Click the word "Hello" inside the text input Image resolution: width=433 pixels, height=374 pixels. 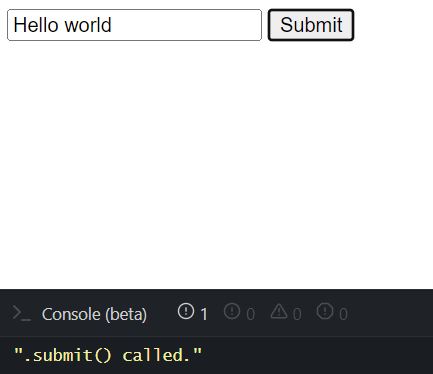point(36,25)
